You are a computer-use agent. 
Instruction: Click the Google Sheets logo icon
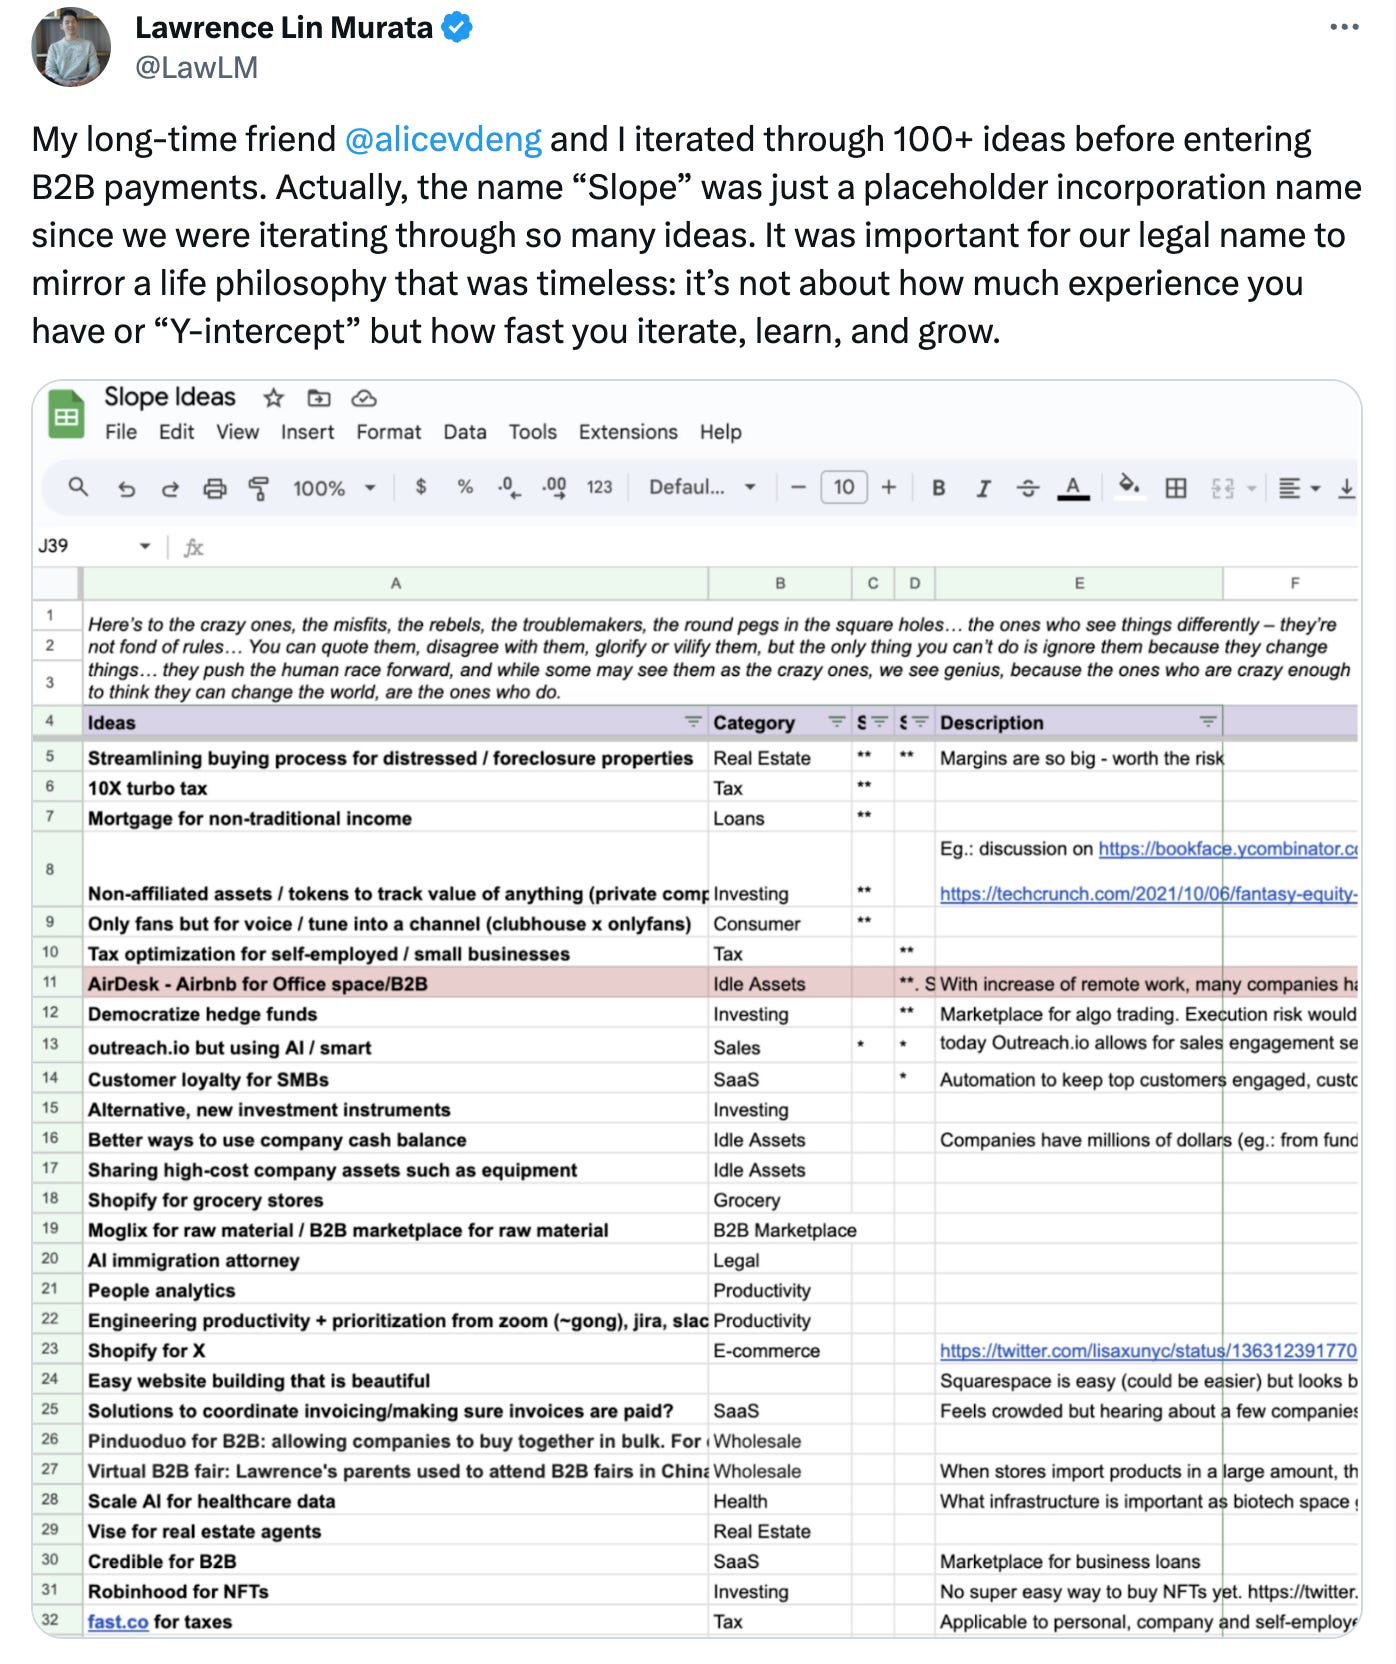[67, 415]
